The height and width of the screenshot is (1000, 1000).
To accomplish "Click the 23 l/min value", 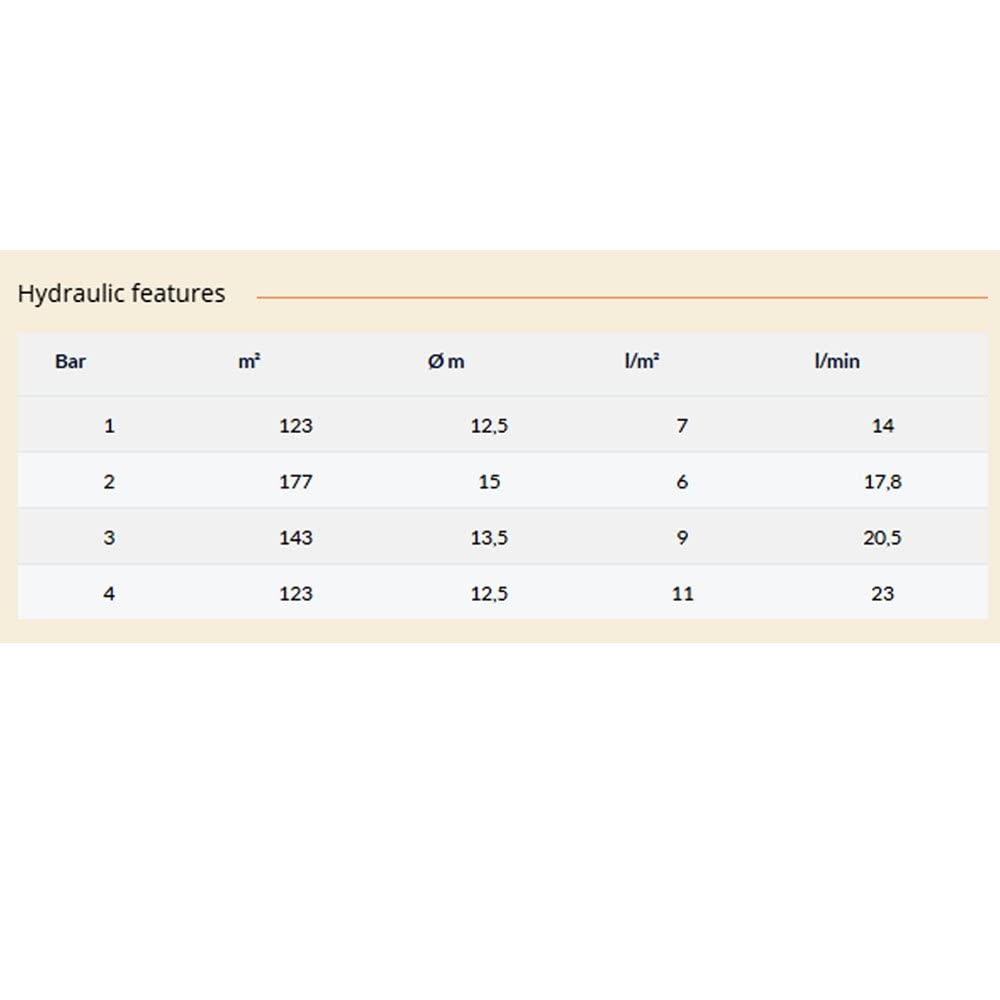I will click(x=883, y=594).
